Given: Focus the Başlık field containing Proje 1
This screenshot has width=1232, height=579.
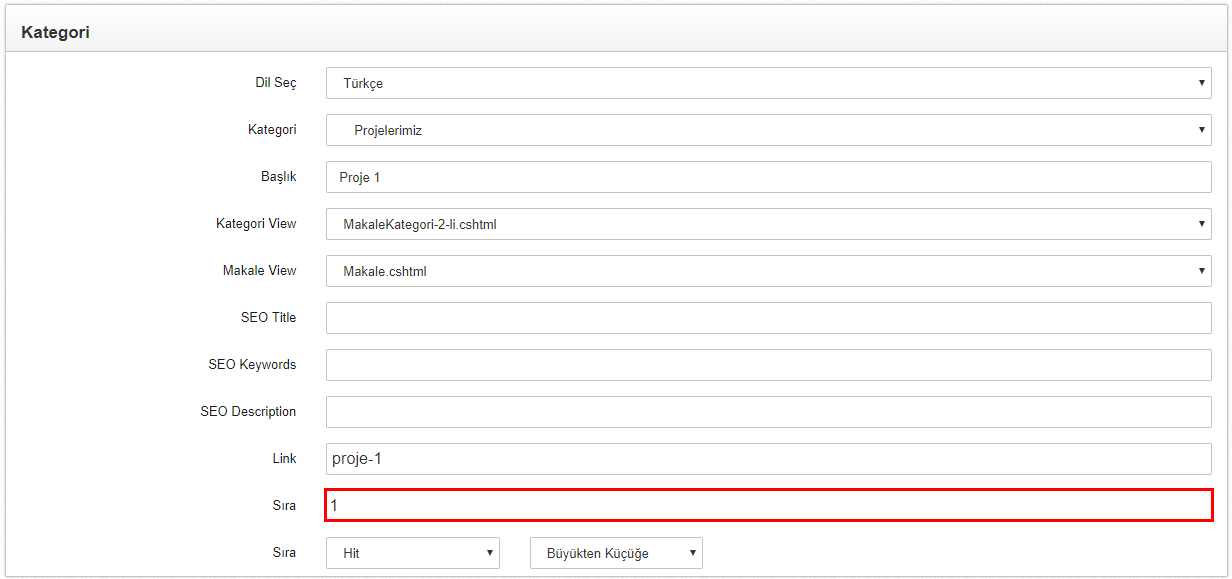Looking at the screenshot, I should click(769, 177).
